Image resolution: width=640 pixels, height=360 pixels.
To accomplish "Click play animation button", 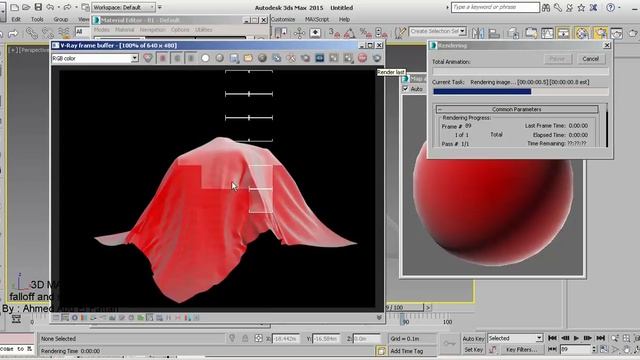I will click(576, 338).
